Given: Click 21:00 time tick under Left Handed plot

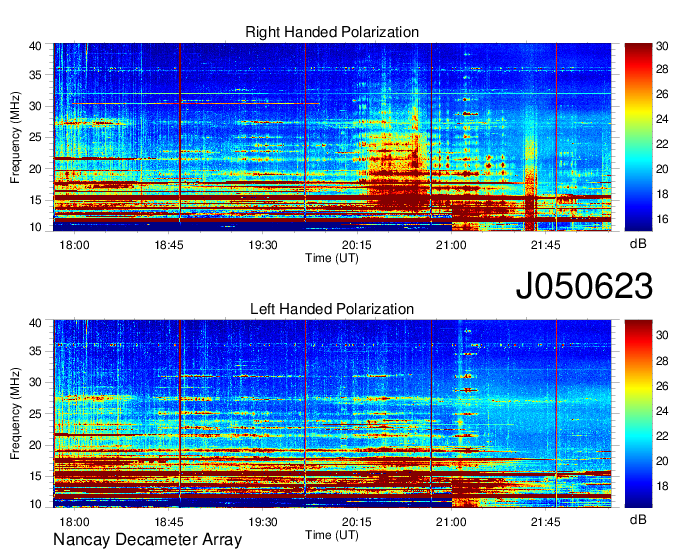Looking at the screenshot, I should tap(451, 522).
